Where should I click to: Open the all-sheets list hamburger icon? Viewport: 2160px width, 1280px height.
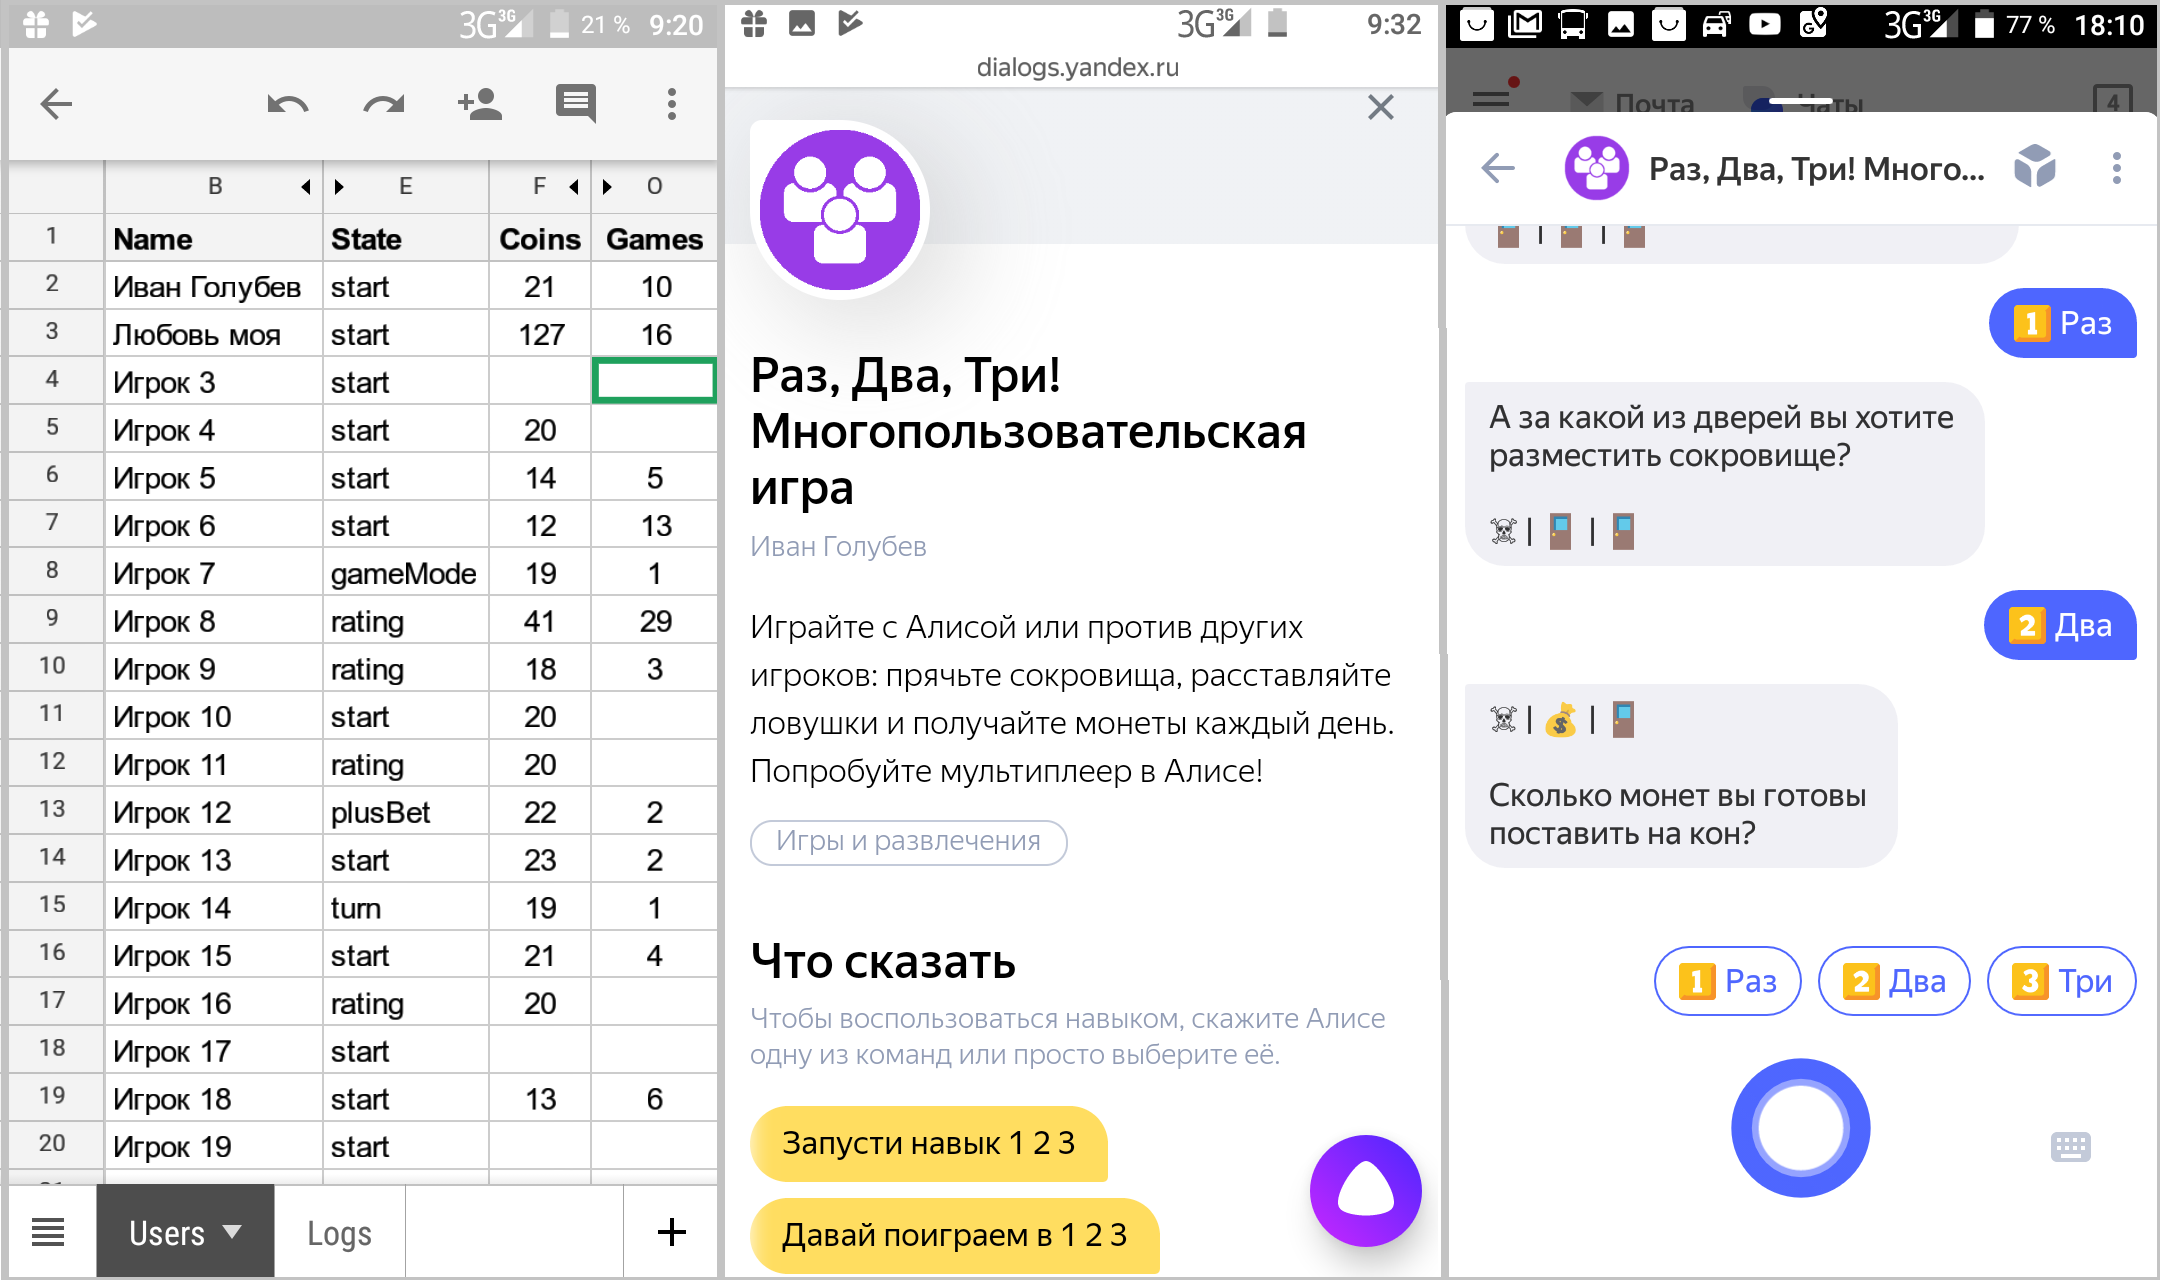click(x=48, y=1232)
